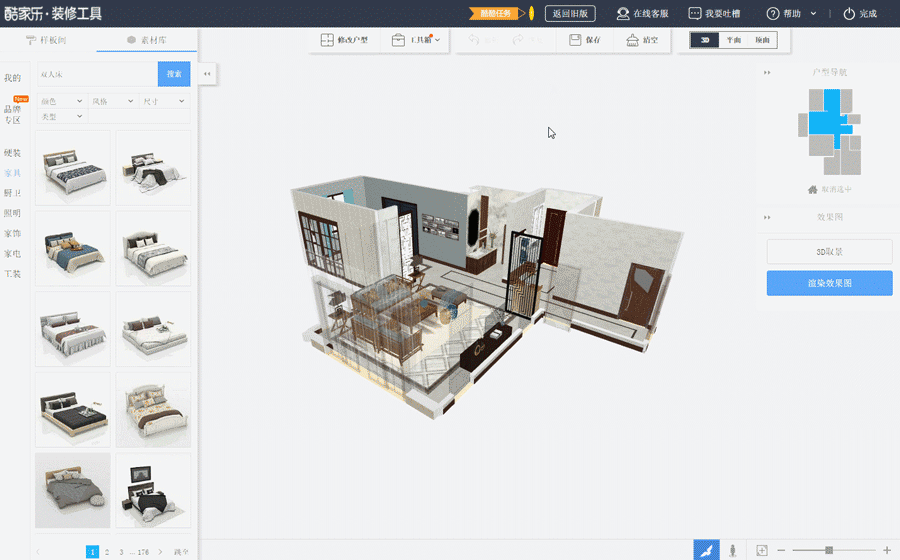Click the fit-to-screen icon near zoom
The height and width of the screenshot is (560, 900).
pyautogui.click(x=762, y=551)
